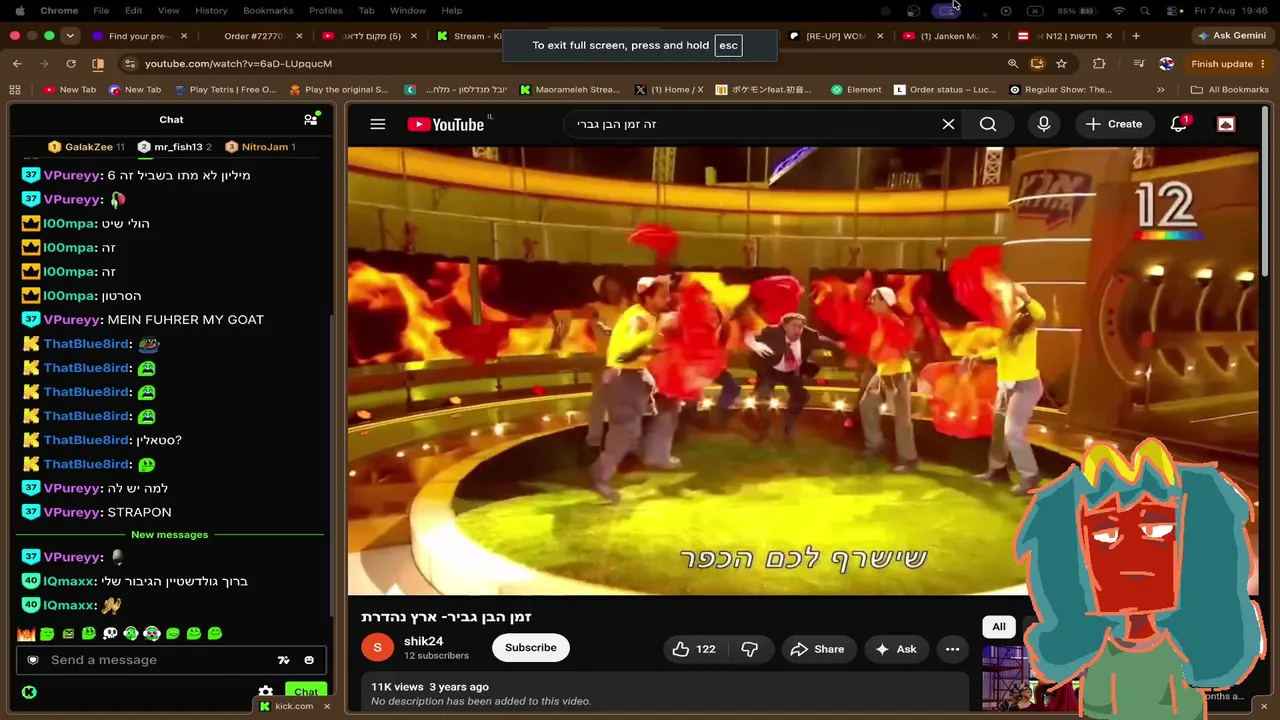
Task: Jump to New messages in chat
Action: coord(170,535)
